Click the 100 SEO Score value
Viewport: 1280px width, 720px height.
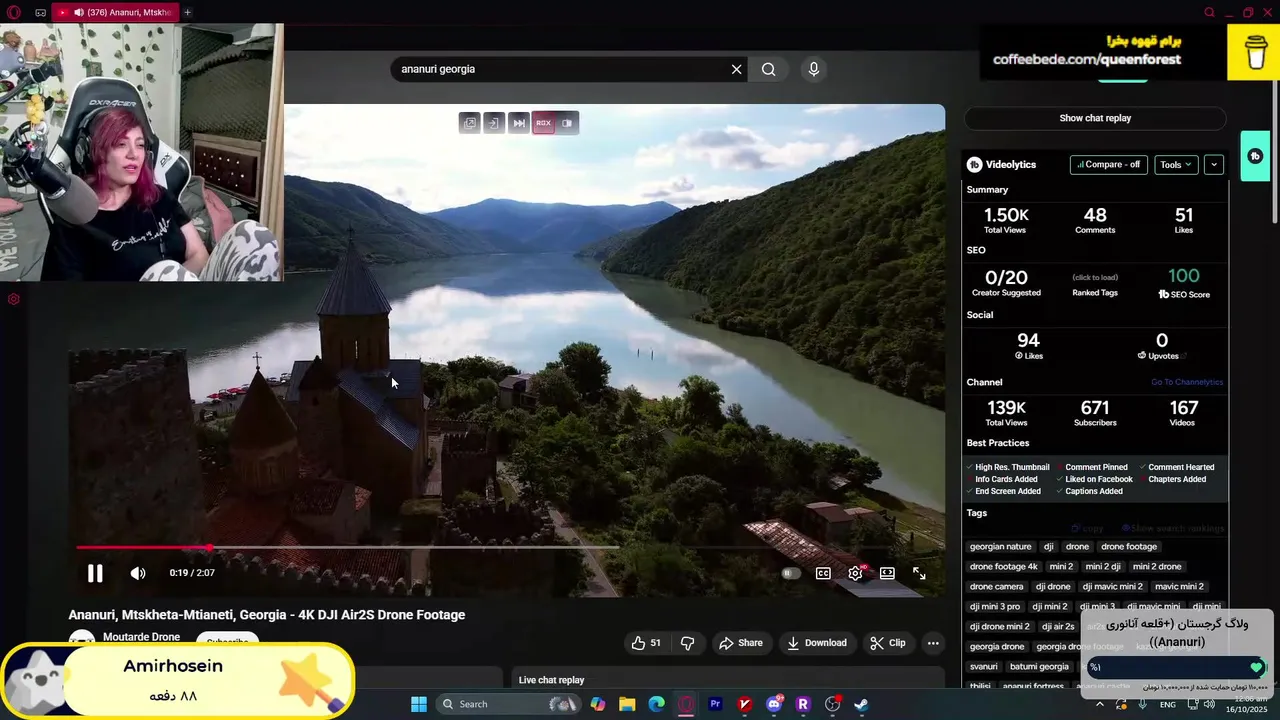(1184, 276)
